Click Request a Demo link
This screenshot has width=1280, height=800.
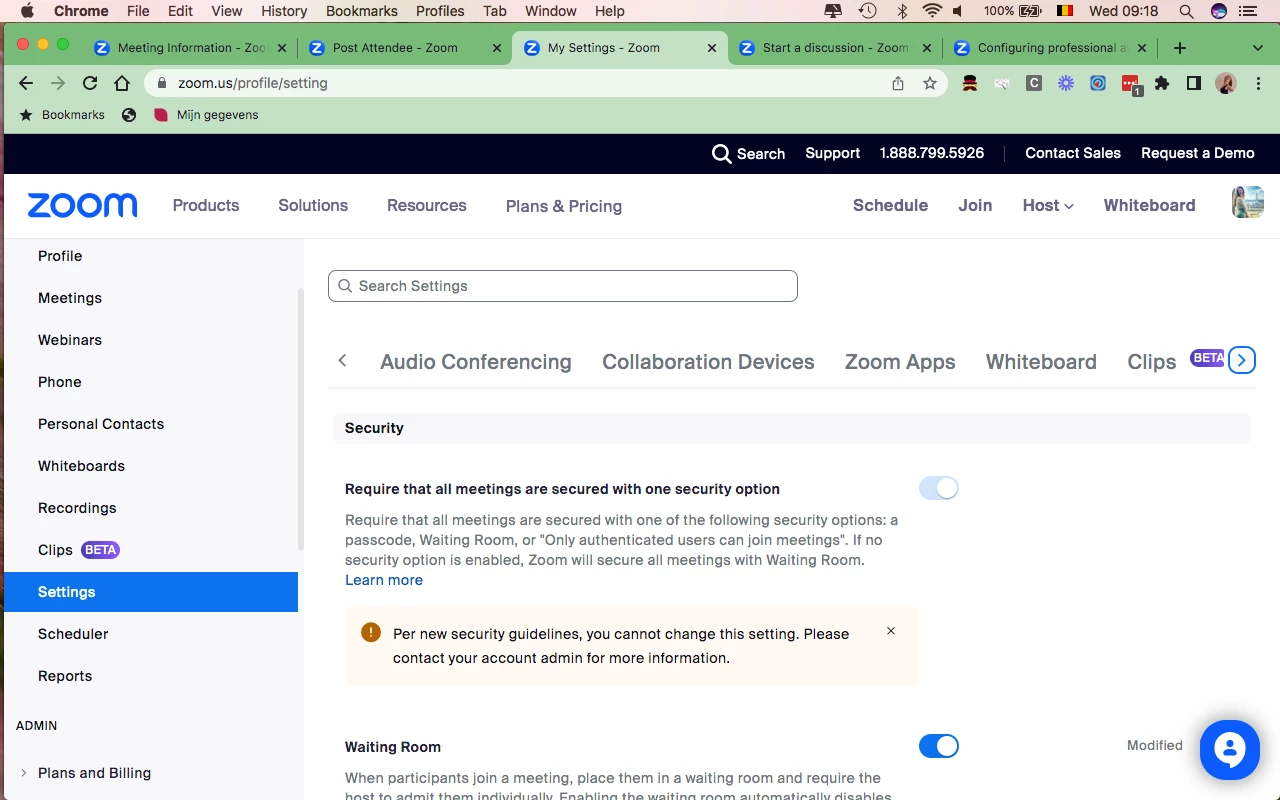click(x=1198, y=153)
